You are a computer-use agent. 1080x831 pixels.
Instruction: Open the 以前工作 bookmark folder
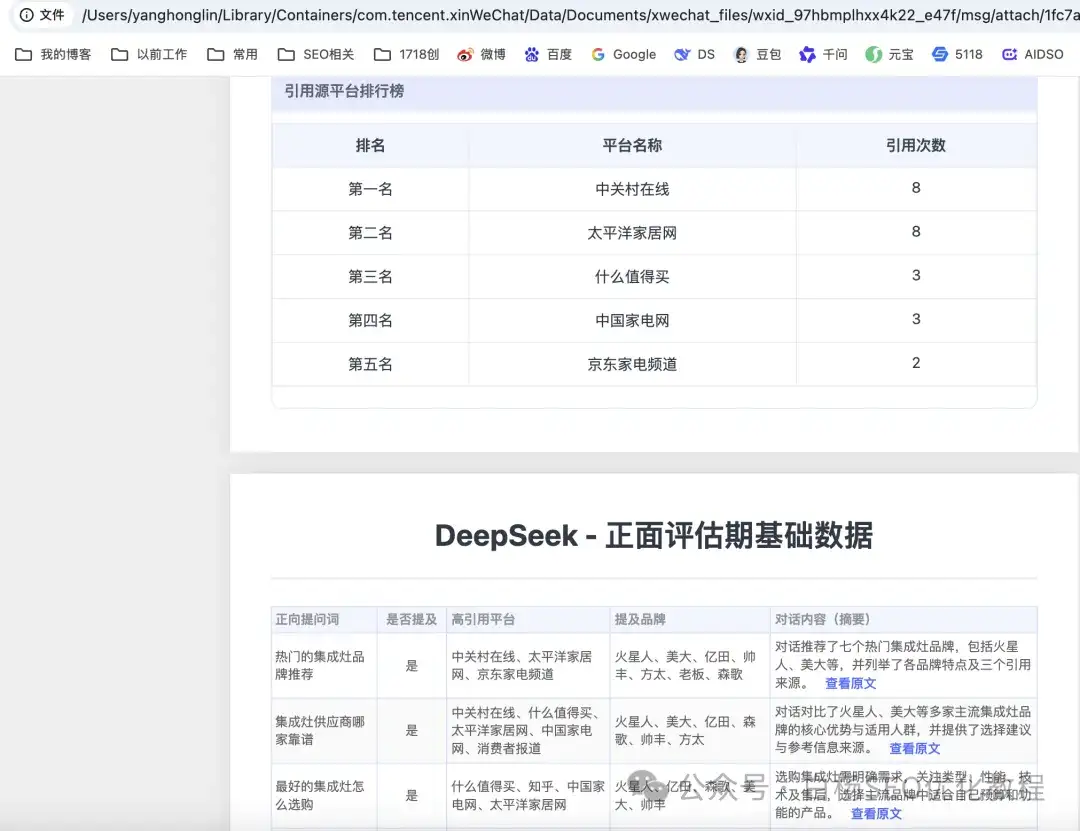pos(149,54)
